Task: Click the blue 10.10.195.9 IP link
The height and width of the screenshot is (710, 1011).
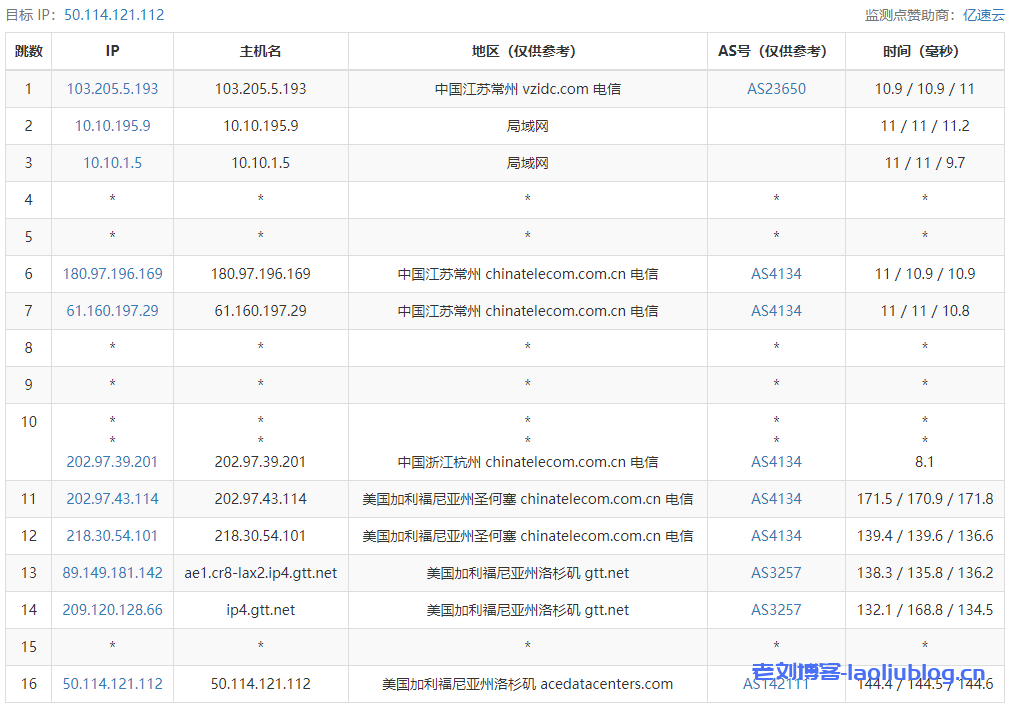Action: pos(112,126)
